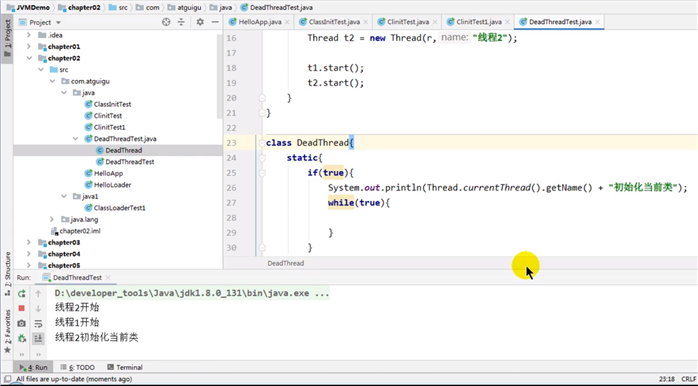Expand the java.lang package
698x386 pixels.
[x=52, y=219]
